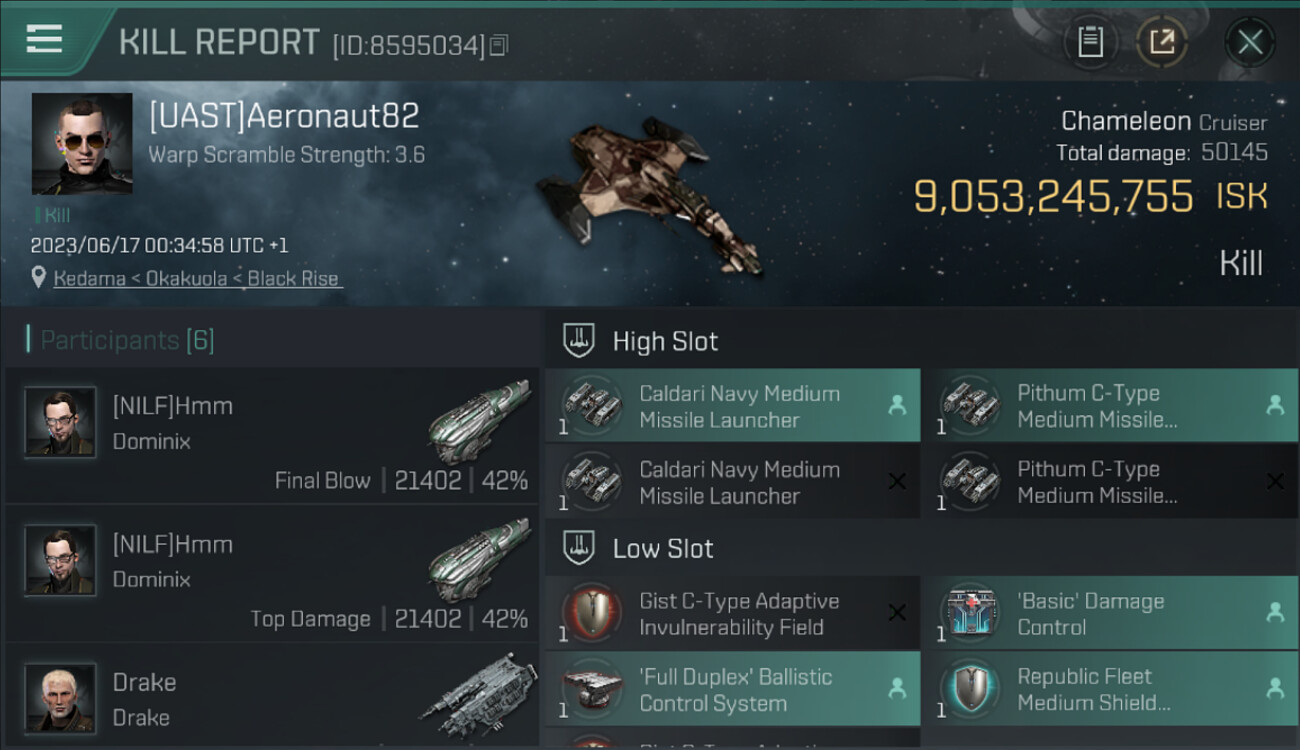Select the destroyed Caldari Navy Medium Missile Launcher
The image size is (1300, 750).
click(733, 482)
